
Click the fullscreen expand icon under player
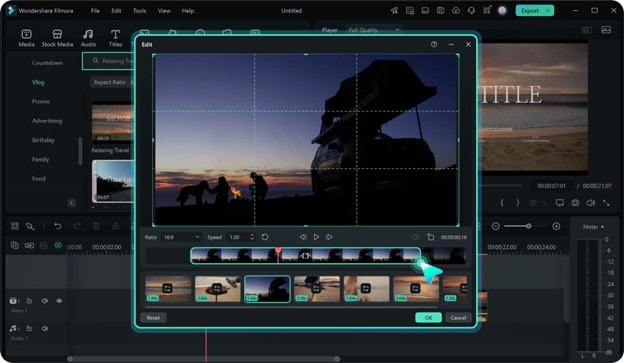pos(606,203)
